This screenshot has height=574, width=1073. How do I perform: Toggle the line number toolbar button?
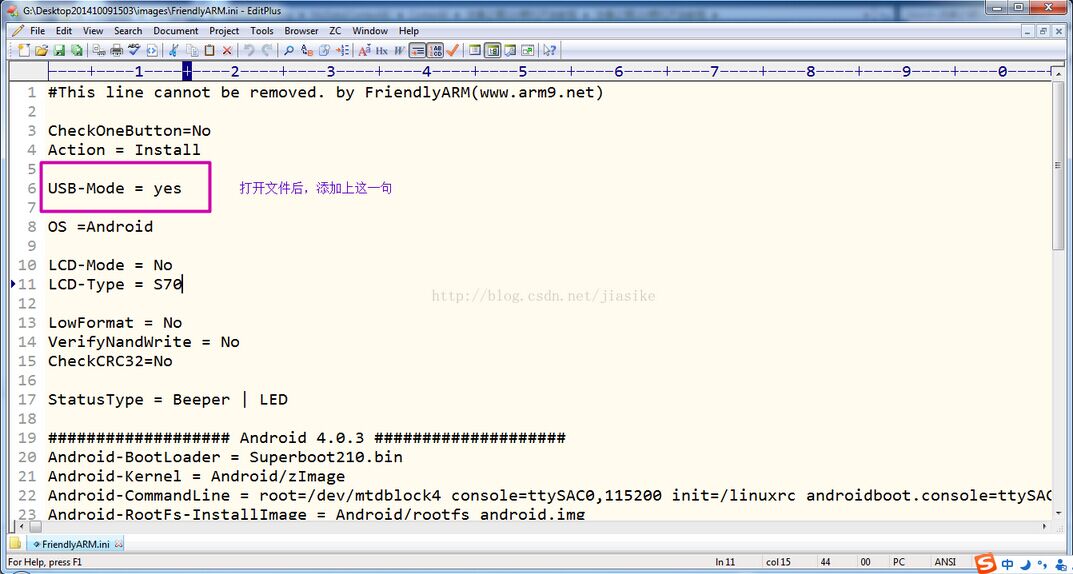pos(435,50)
